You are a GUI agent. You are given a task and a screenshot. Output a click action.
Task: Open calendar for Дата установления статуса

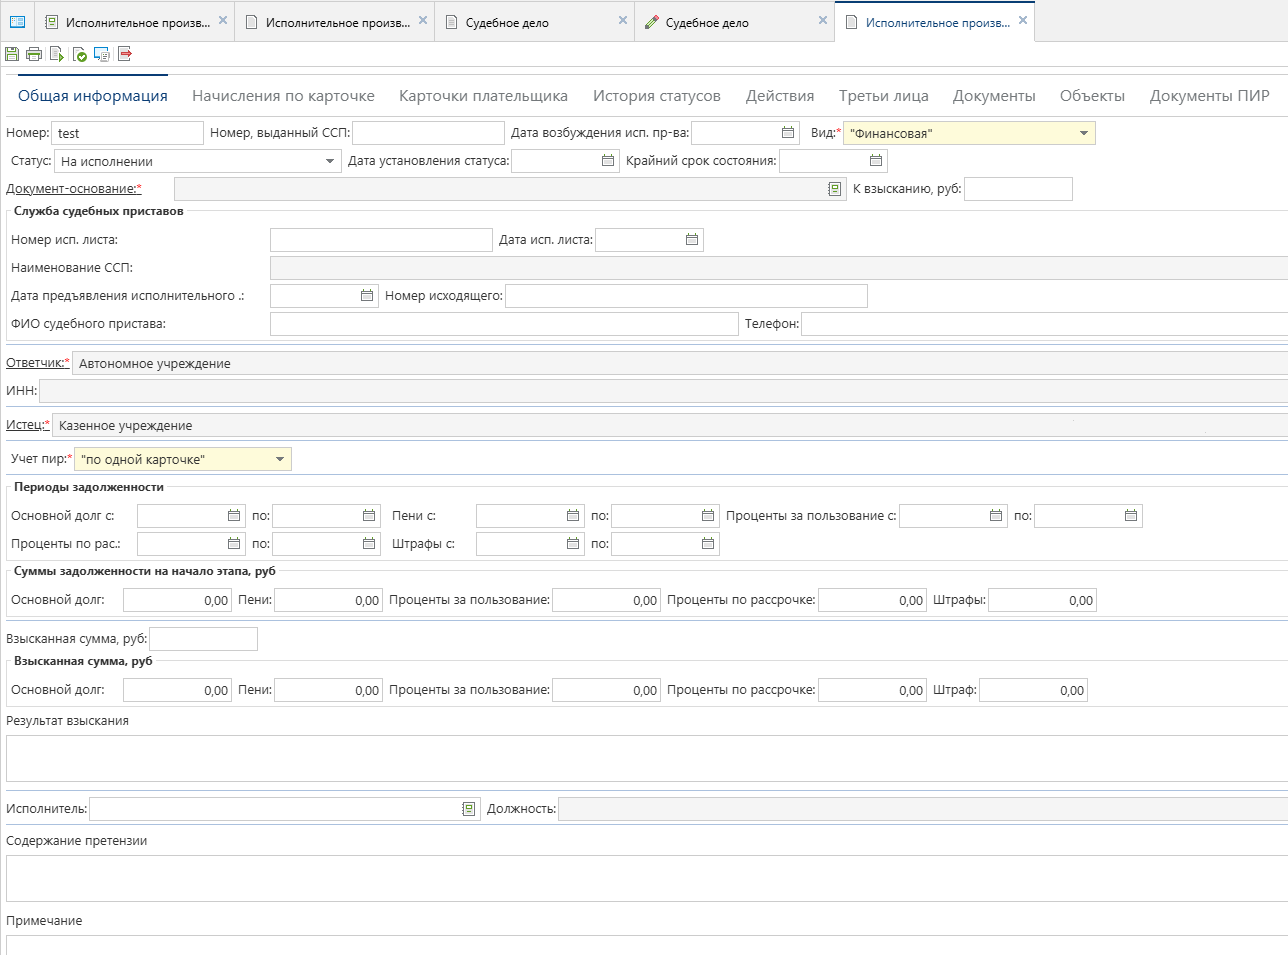pyautogui.click(x=608, y=161)
